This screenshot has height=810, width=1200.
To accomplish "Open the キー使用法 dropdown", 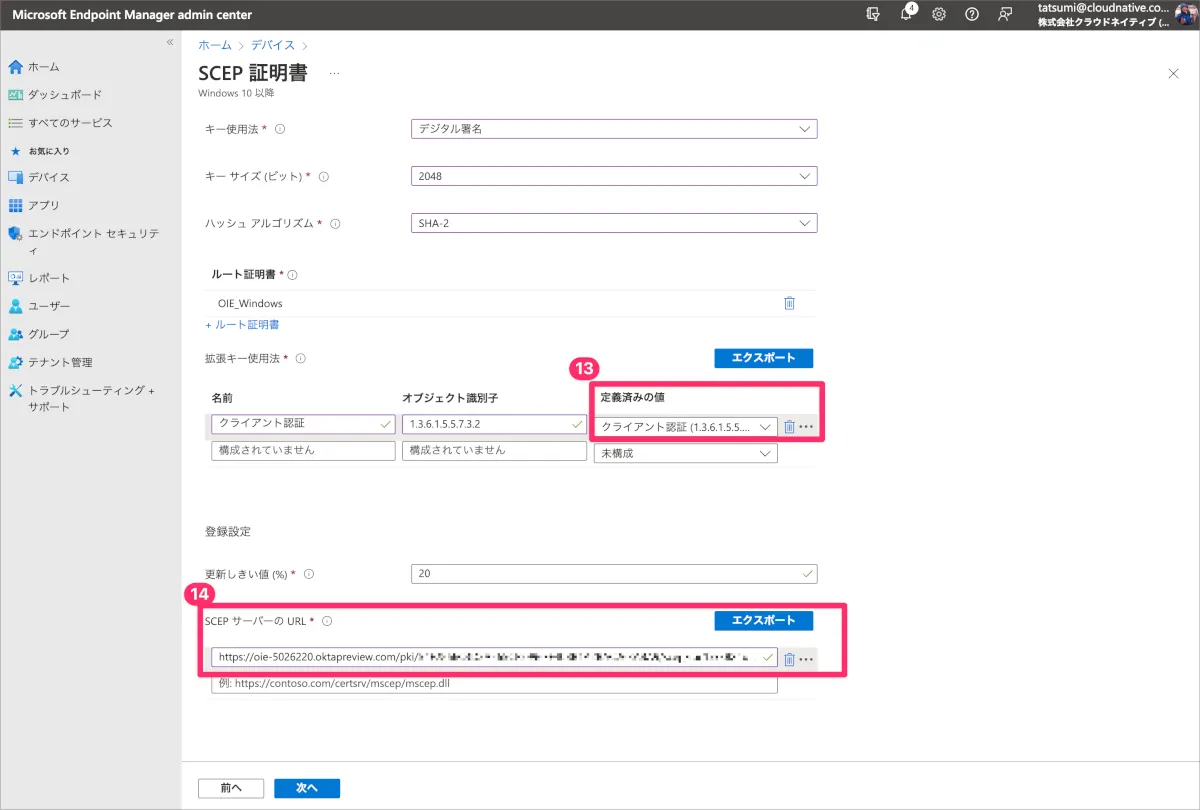I will pos(614,129).
